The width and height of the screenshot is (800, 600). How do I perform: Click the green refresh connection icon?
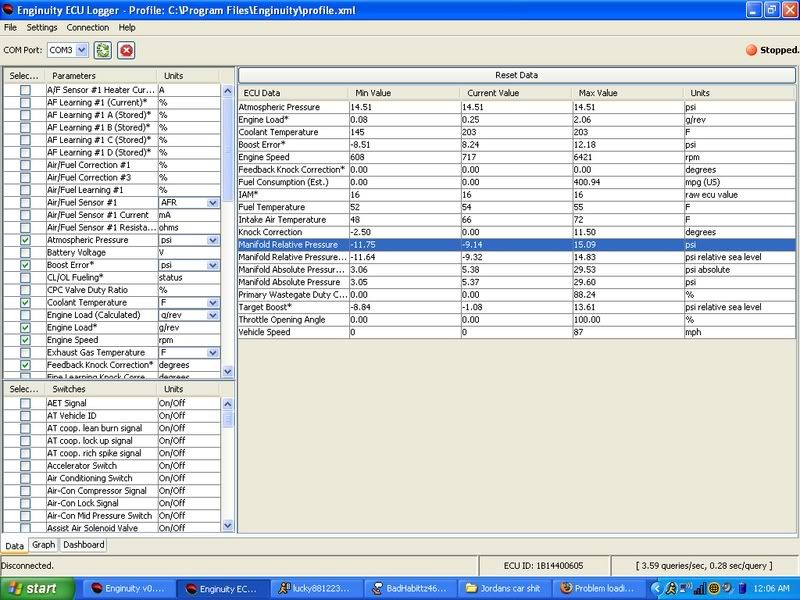[103, 50]
